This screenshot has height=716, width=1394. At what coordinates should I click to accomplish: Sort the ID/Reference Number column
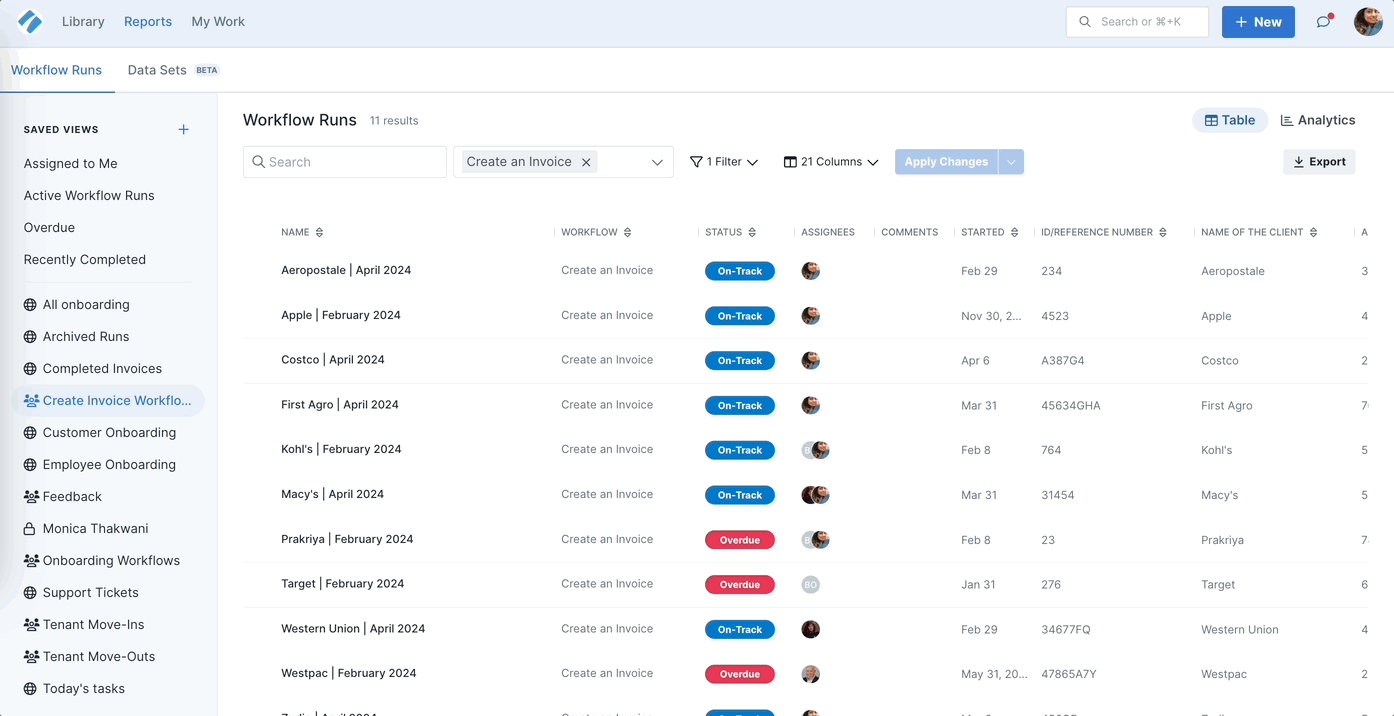click(x=1162, y=232)
